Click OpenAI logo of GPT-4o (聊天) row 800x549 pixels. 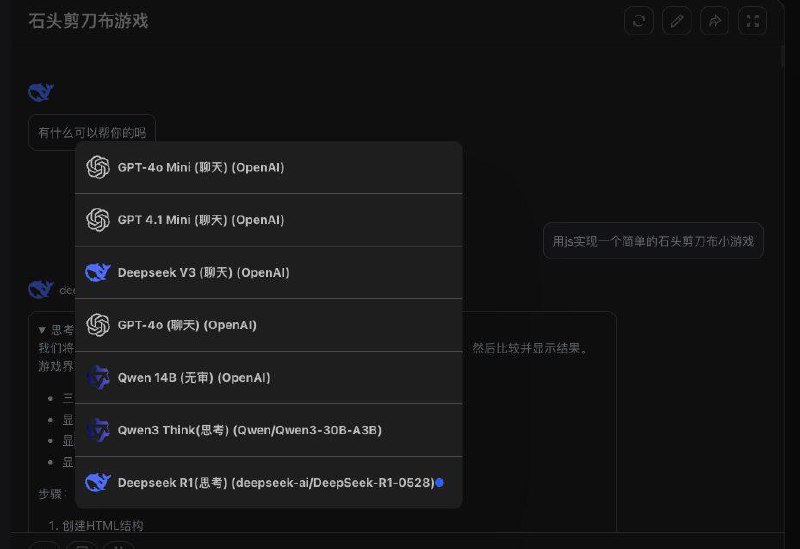[x=98, y=325]
